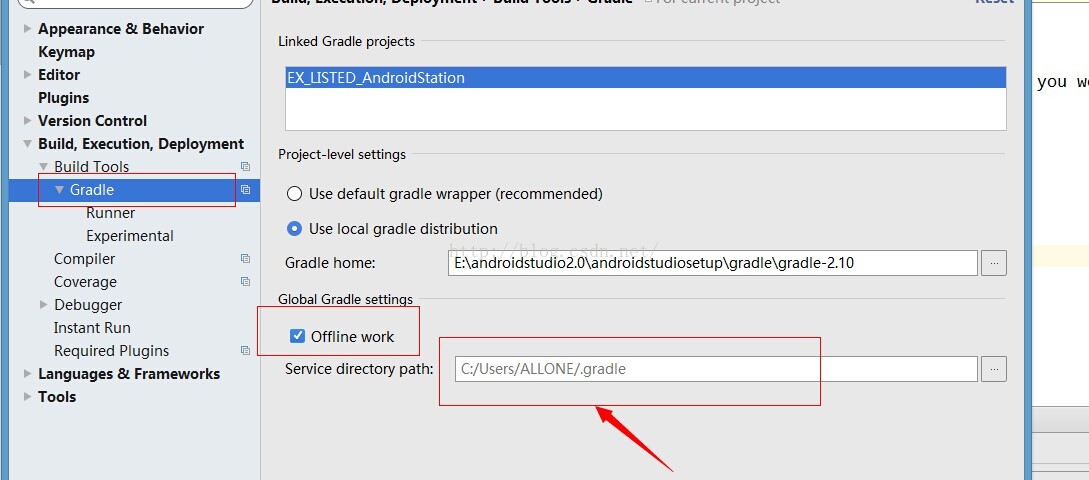The height and width of the screenshot is (480, 1089).
Task: Select EX_LISTED_AndroidStation linked project
Action: (645, 78)
